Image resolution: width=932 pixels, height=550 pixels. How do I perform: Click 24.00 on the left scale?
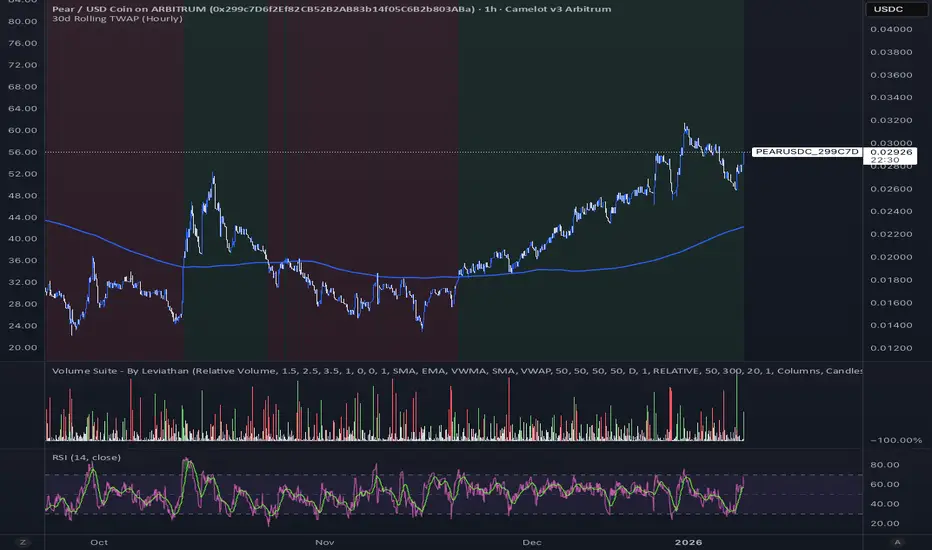tap(23, 325)
